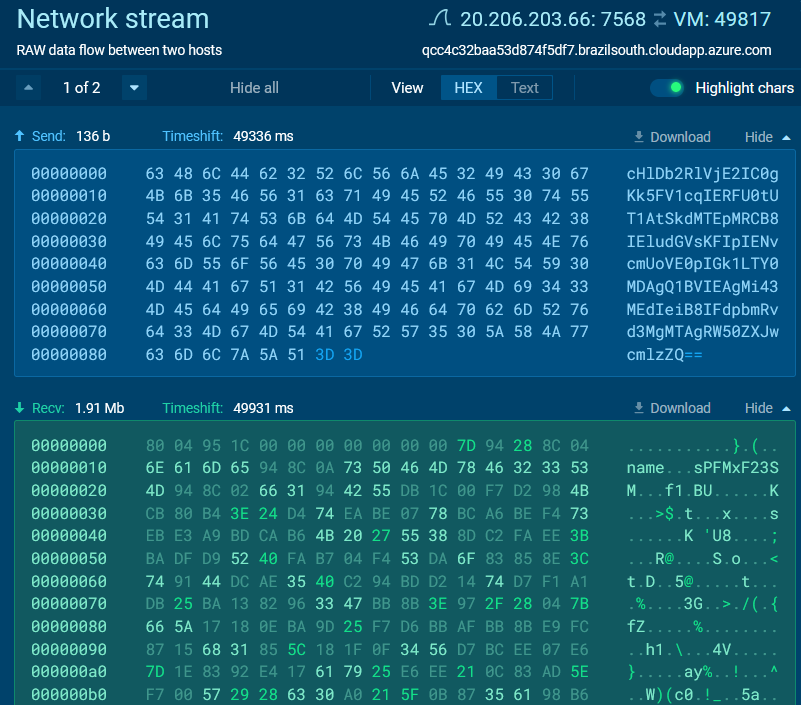
Task: Select Send offset 00000050 row
Action: [x=405, y=287]
